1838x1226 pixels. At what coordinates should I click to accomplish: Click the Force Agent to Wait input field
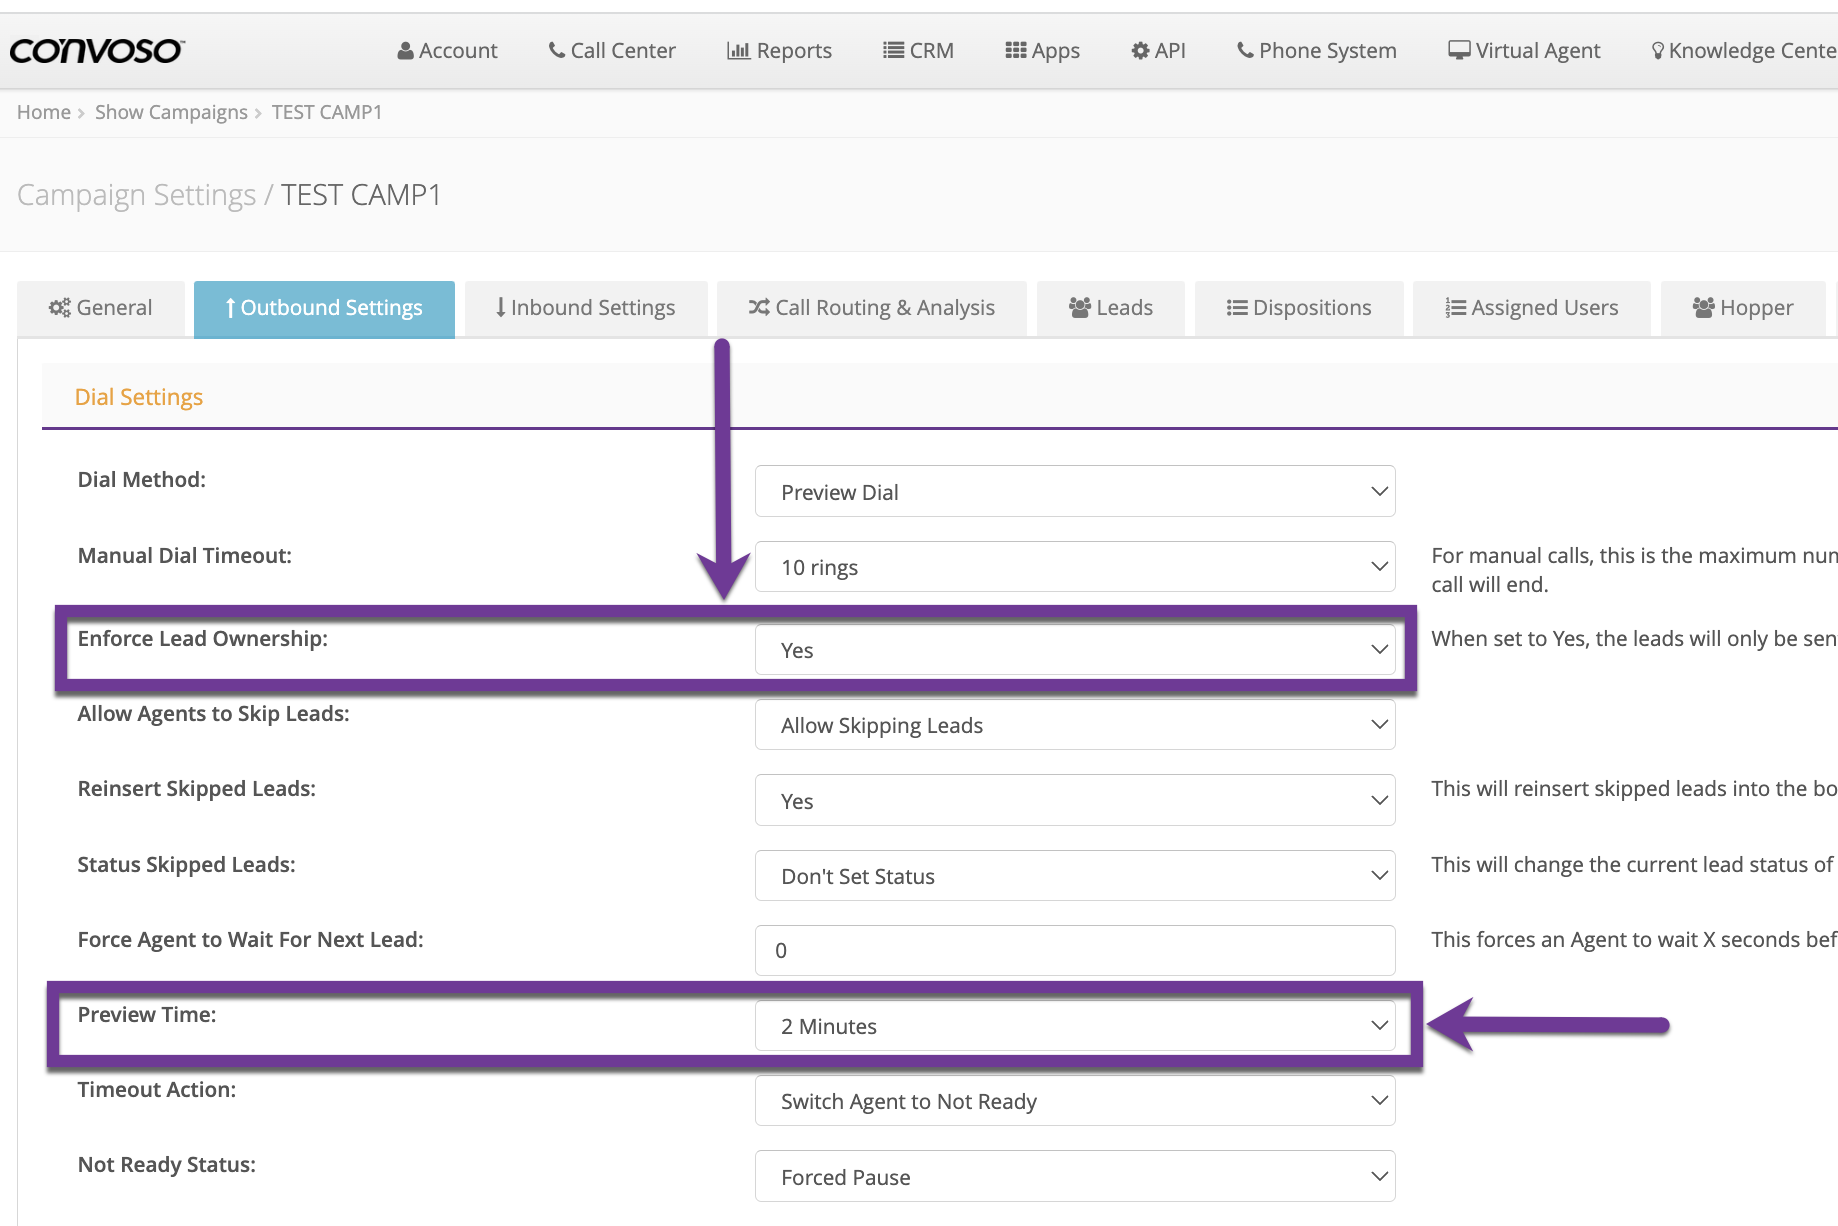click(1074, 950)
